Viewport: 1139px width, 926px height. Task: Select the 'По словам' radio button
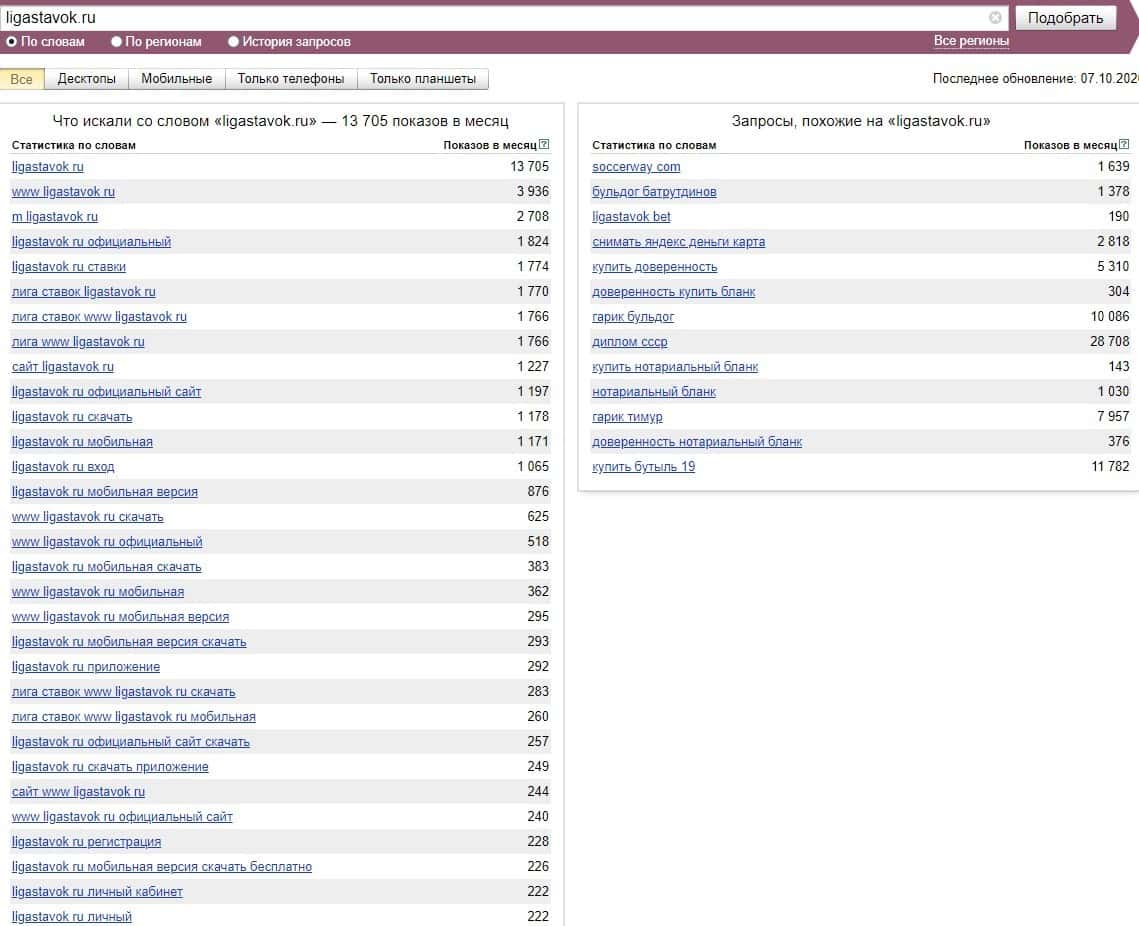[x=12, y=42]
